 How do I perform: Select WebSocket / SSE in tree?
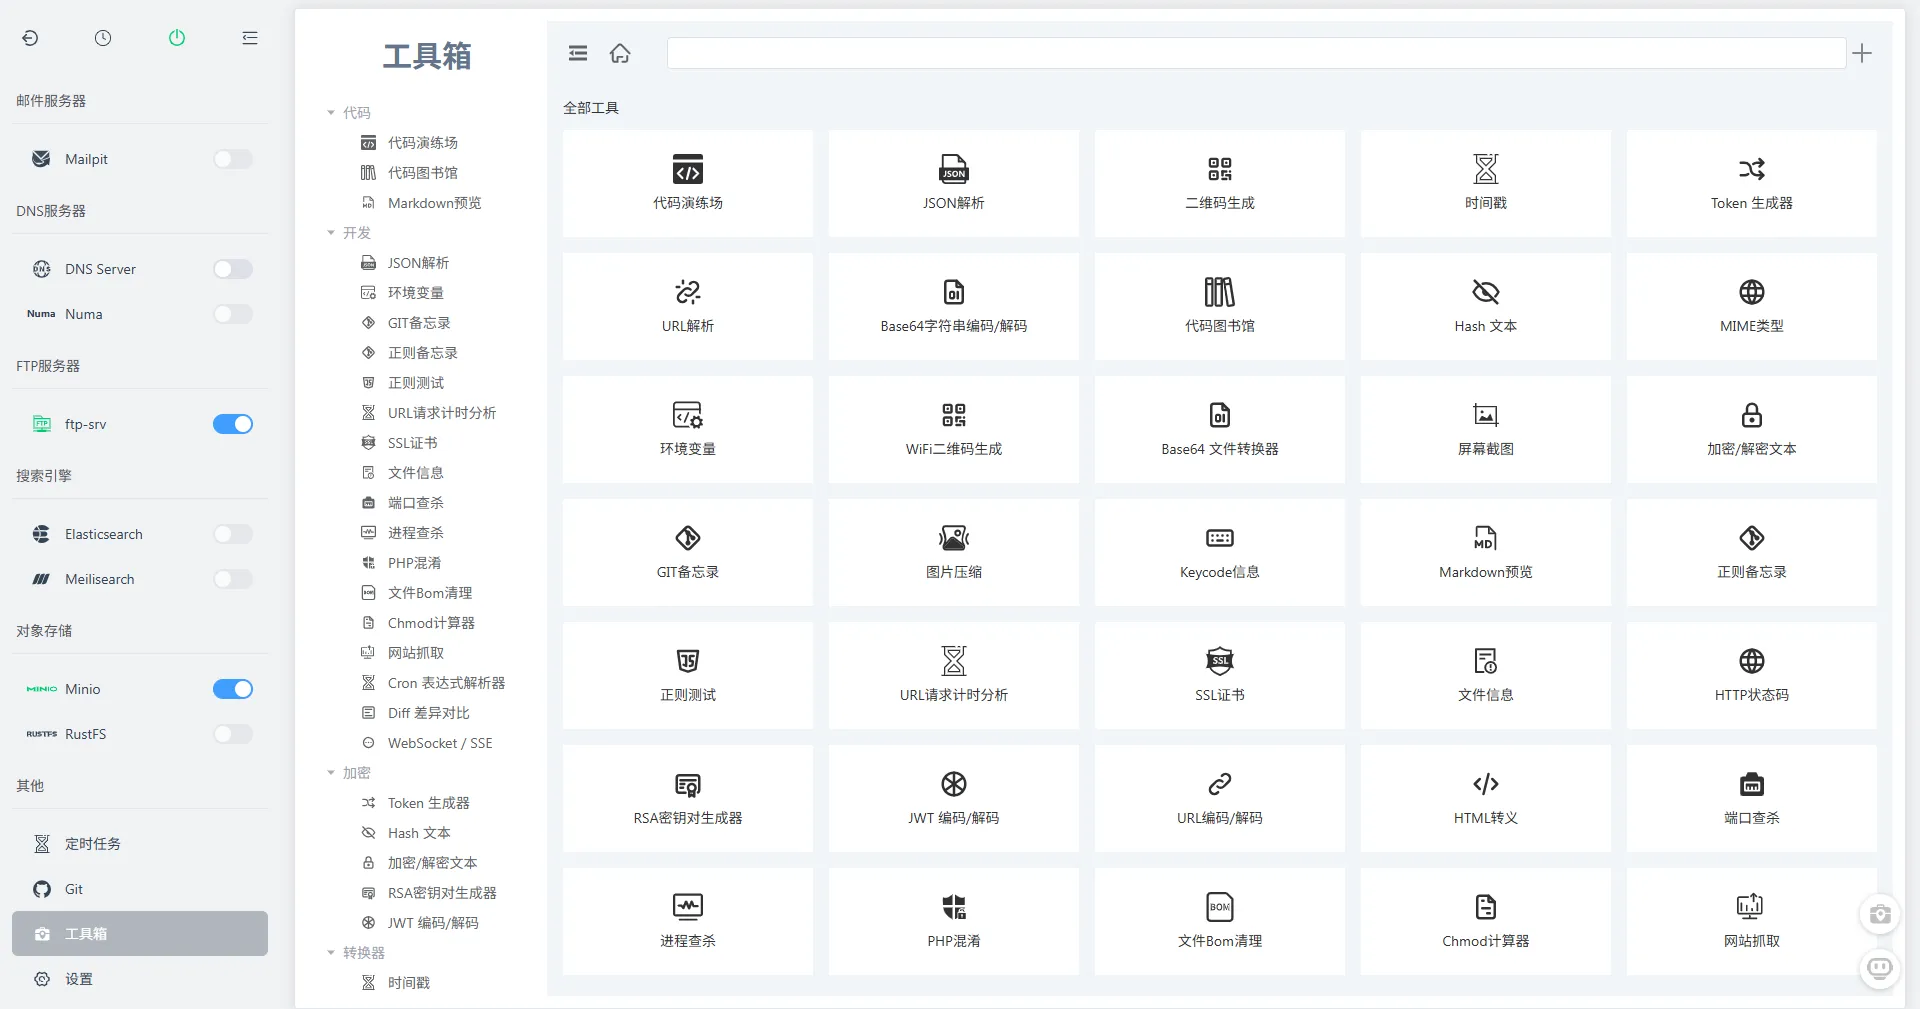coord(440,743)
